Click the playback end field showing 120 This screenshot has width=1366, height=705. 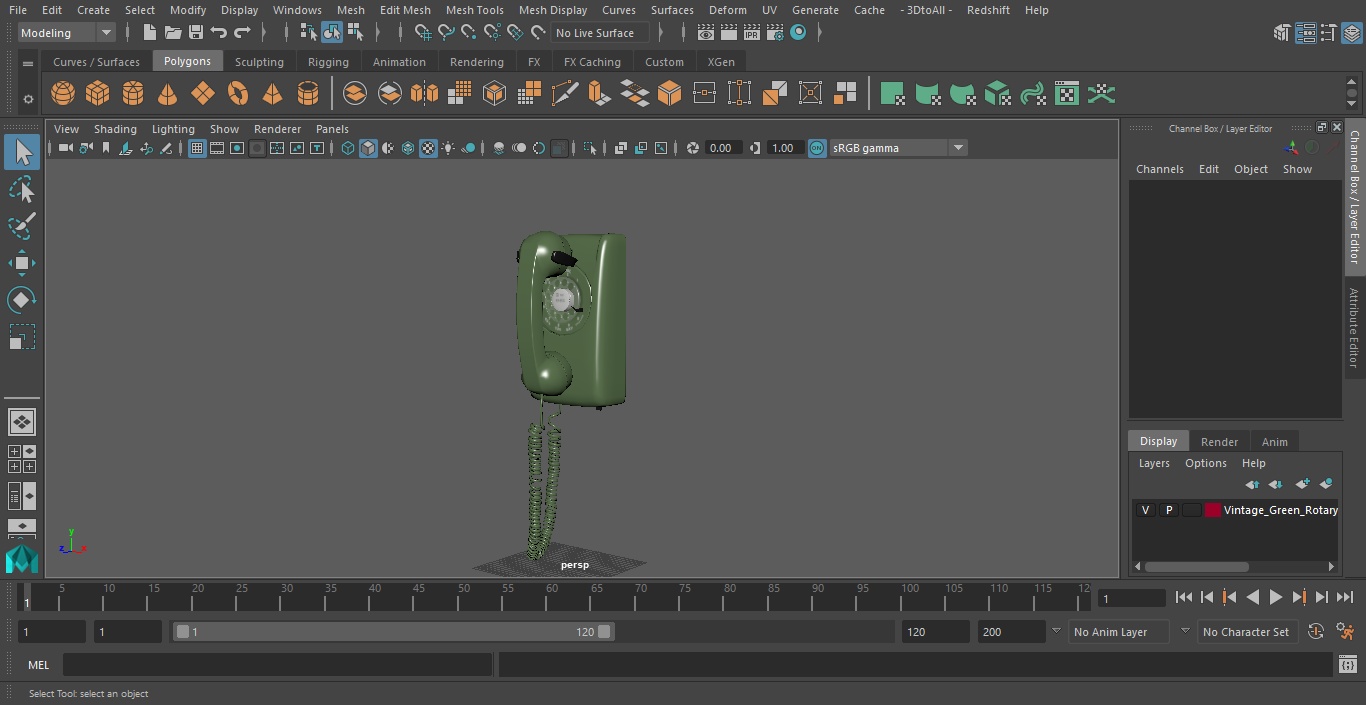(x=935, y=632)
